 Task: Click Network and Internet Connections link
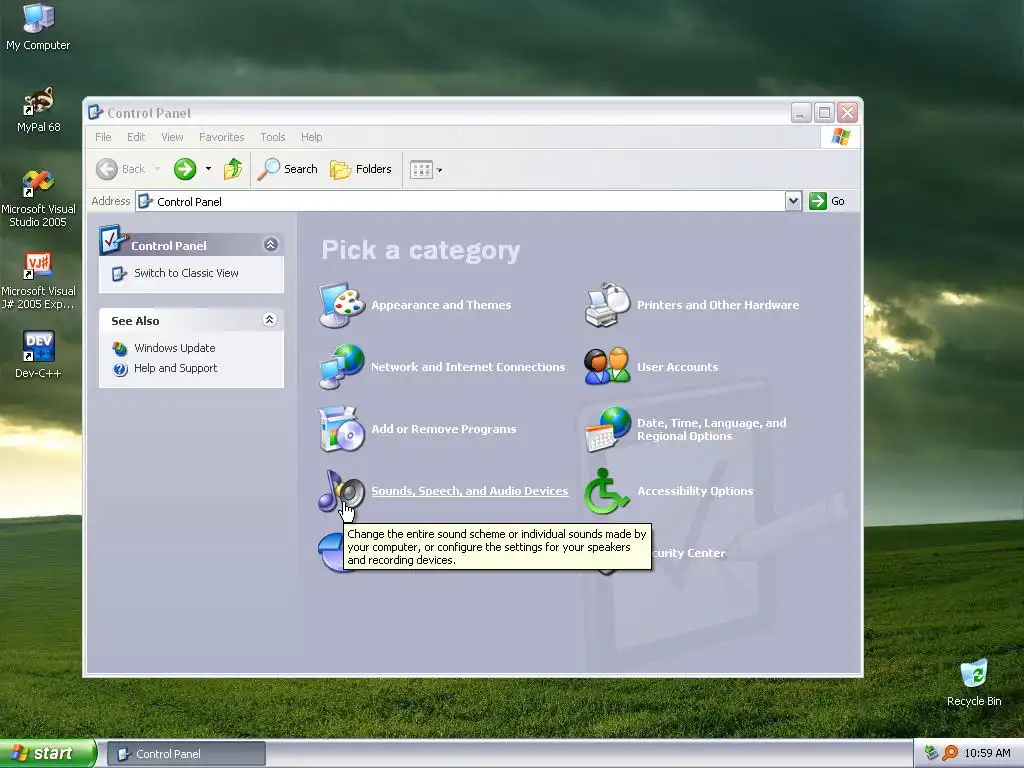coord(468,367)
